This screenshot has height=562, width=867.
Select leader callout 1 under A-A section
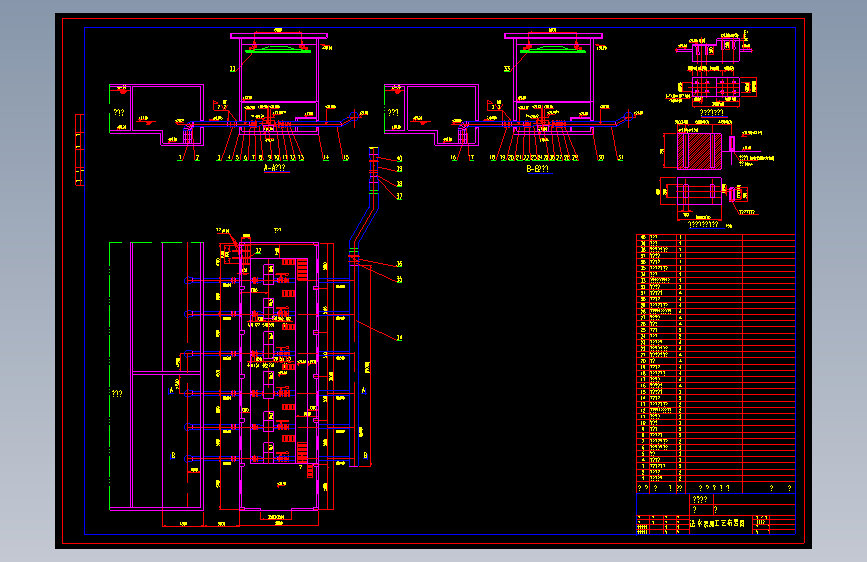coord(180,158)
